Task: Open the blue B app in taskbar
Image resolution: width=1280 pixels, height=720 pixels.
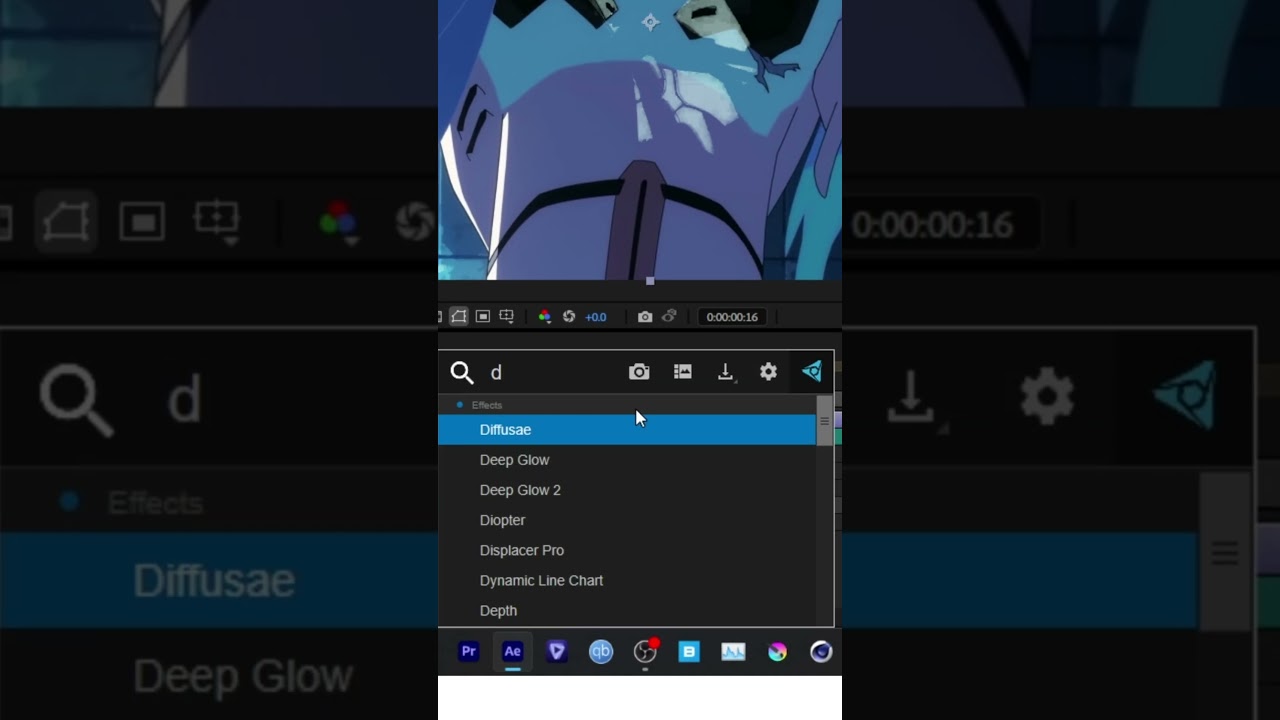Action: coord(689,652)
